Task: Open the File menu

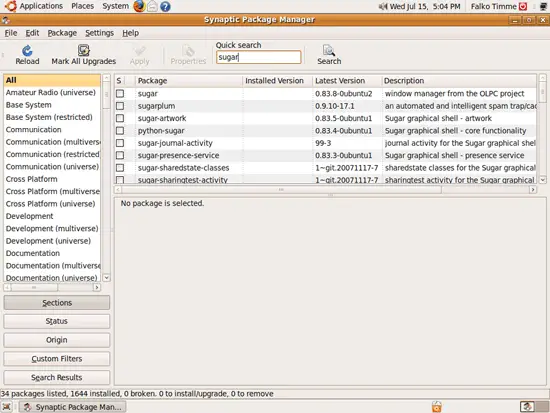Action: point(11,33)
